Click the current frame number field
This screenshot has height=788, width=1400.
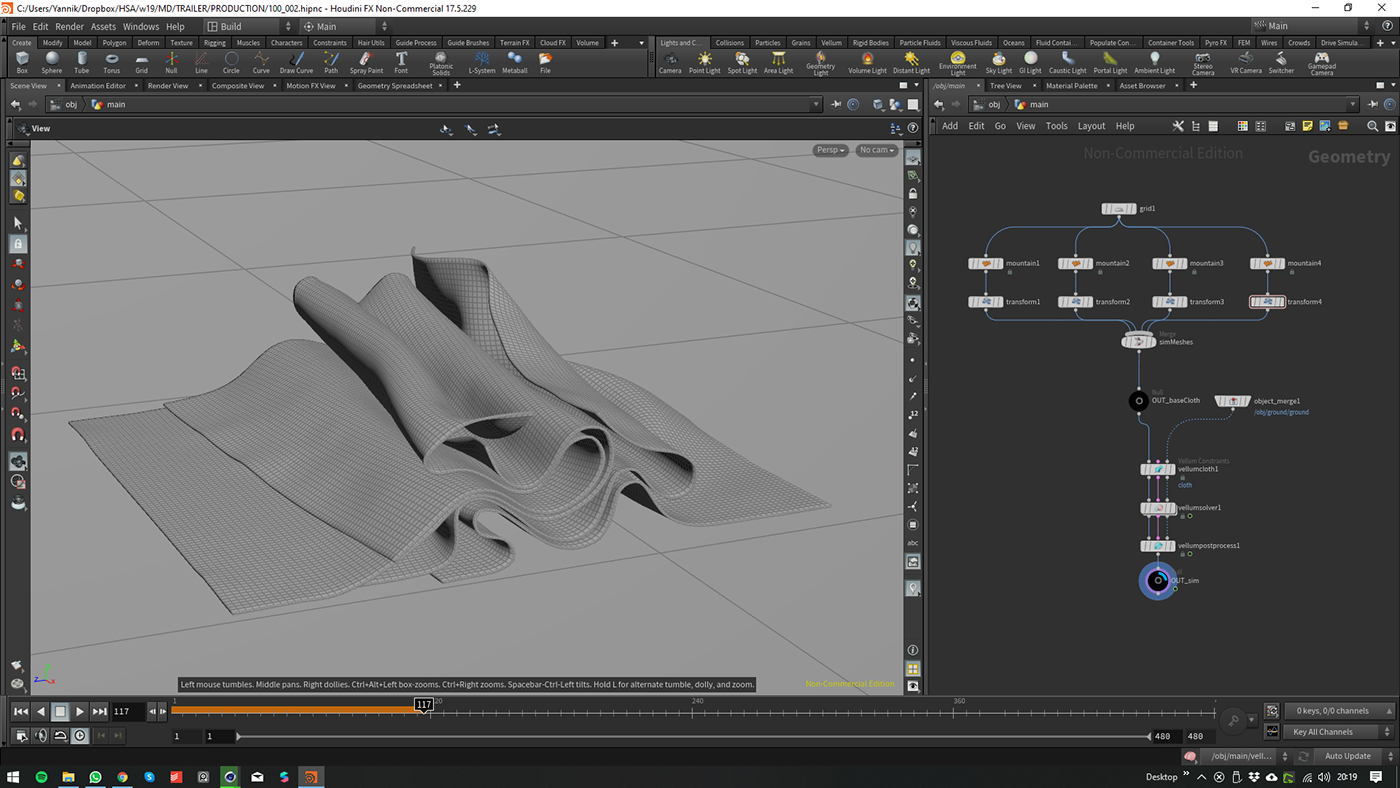127,712
